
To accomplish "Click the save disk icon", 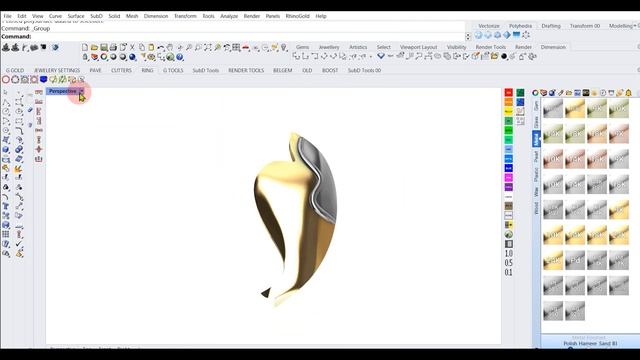I will 104,47.
